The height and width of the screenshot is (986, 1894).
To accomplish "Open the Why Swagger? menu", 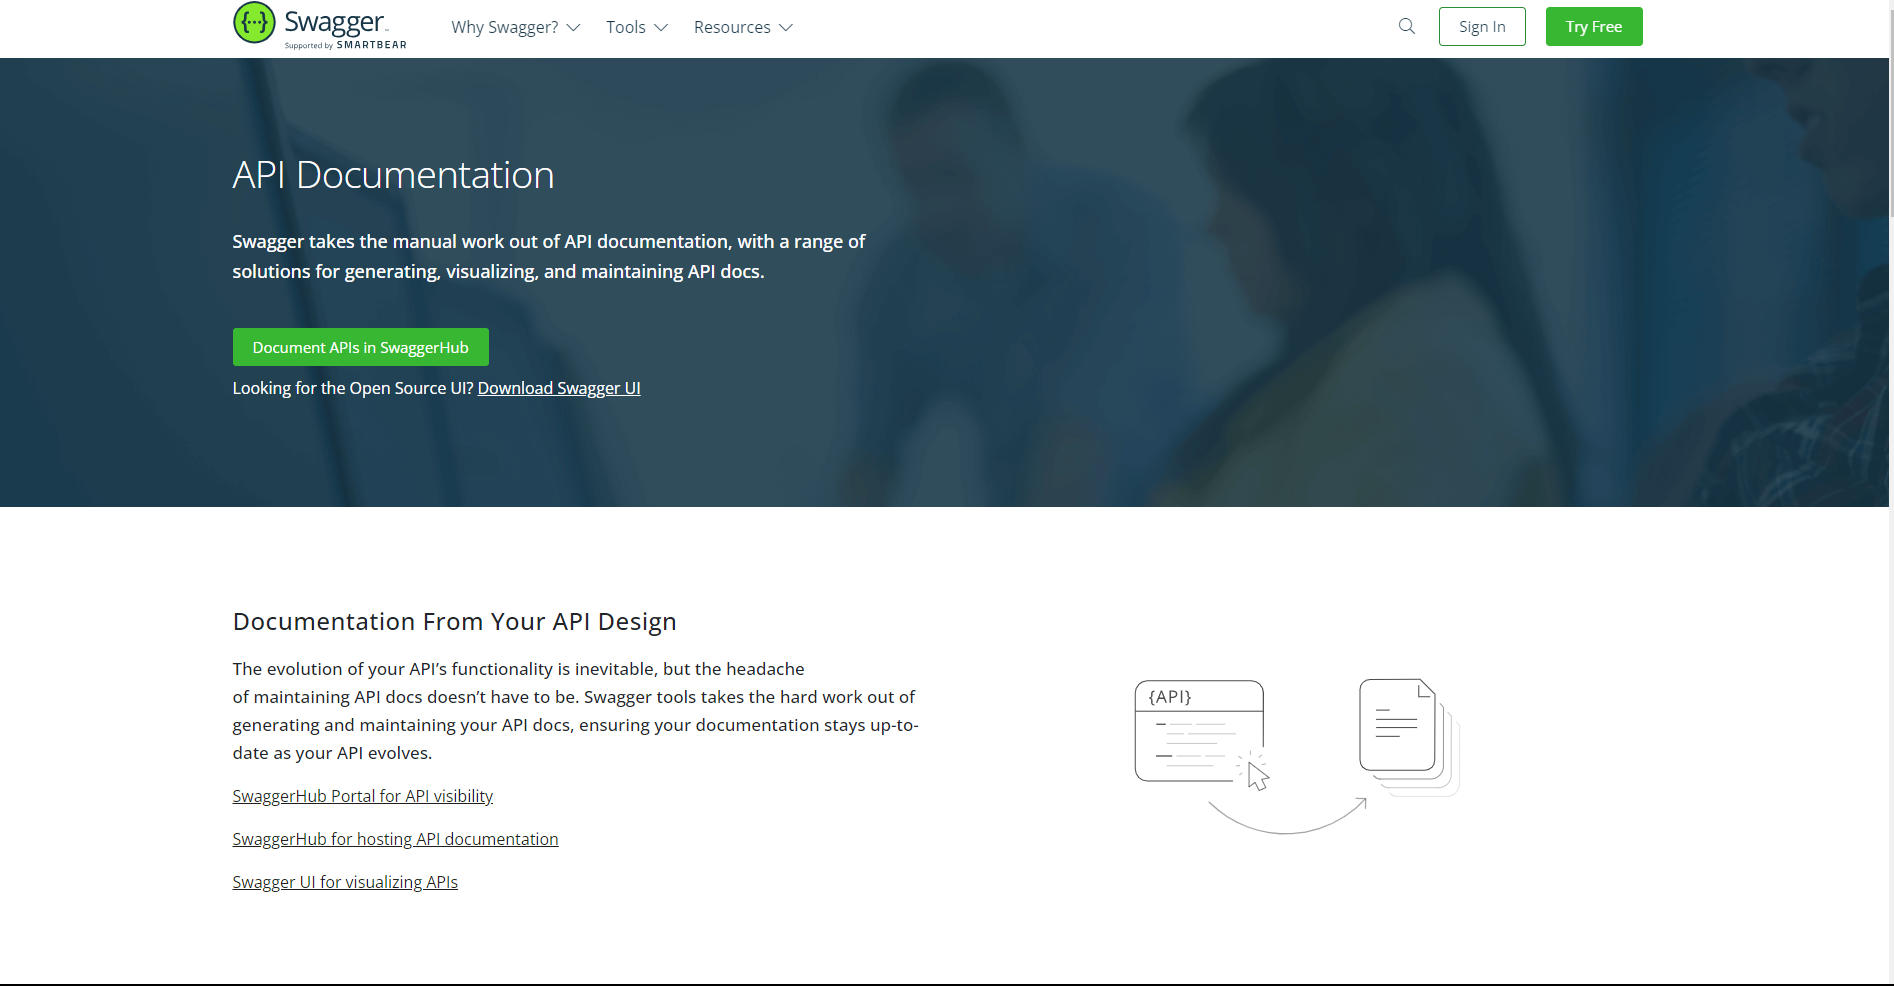I will point(504,28).
